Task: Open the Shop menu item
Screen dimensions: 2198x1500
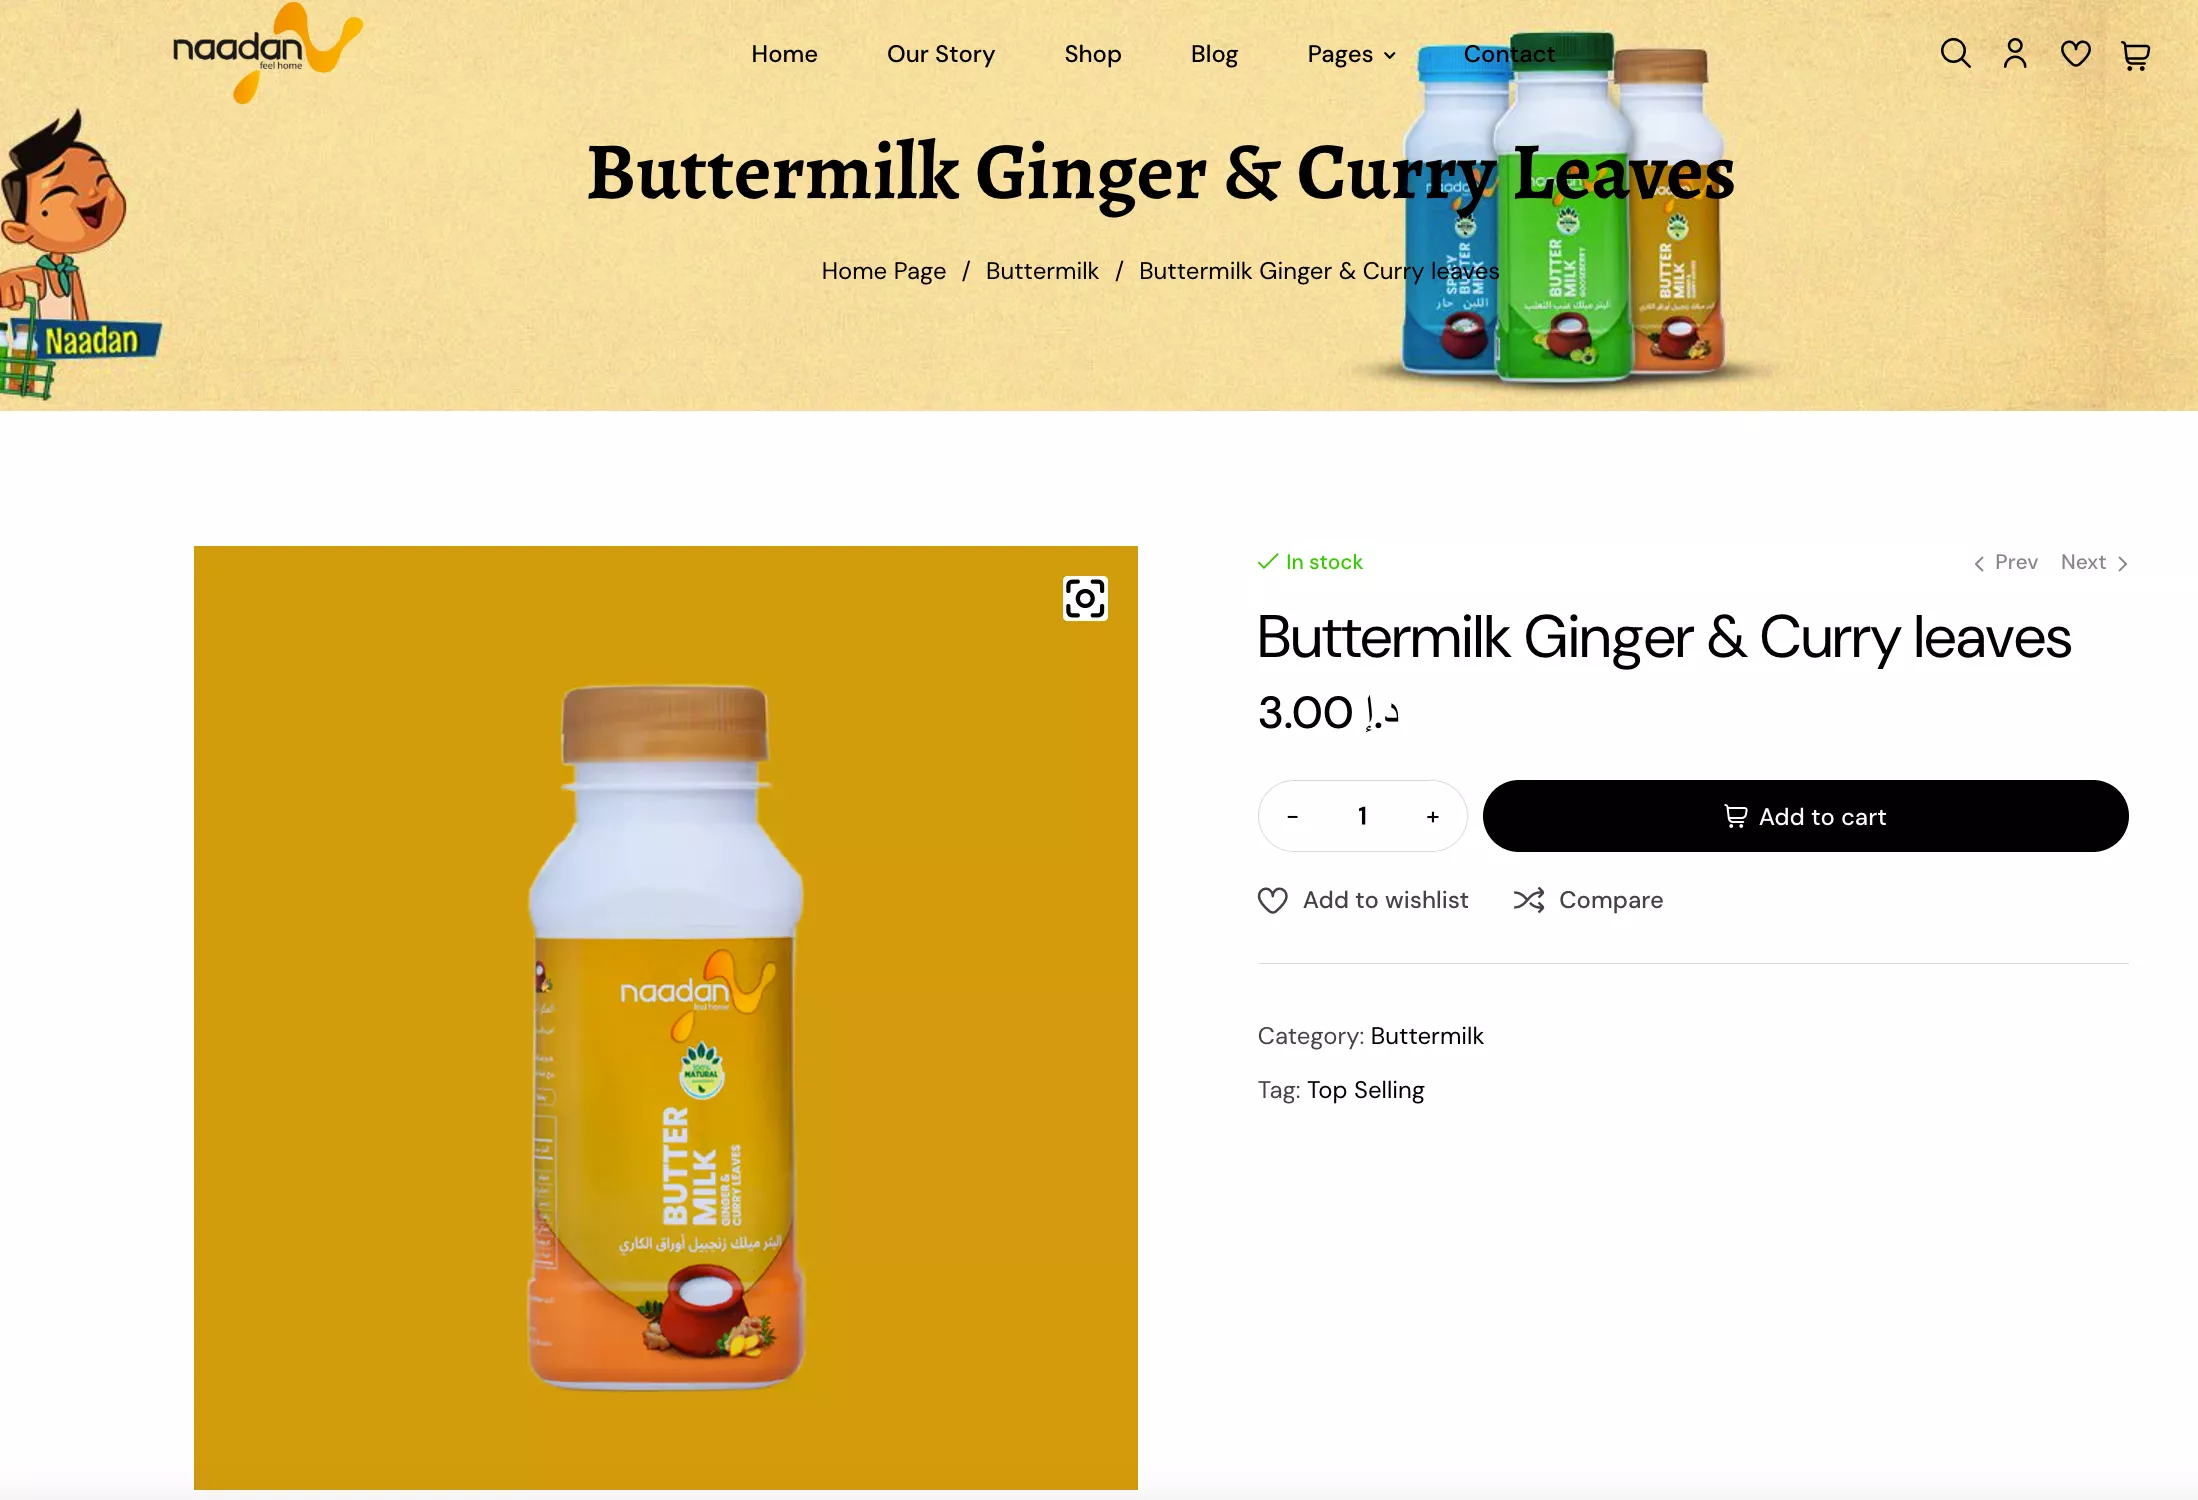Action: pyautogui.click(x=1093, y=54)
